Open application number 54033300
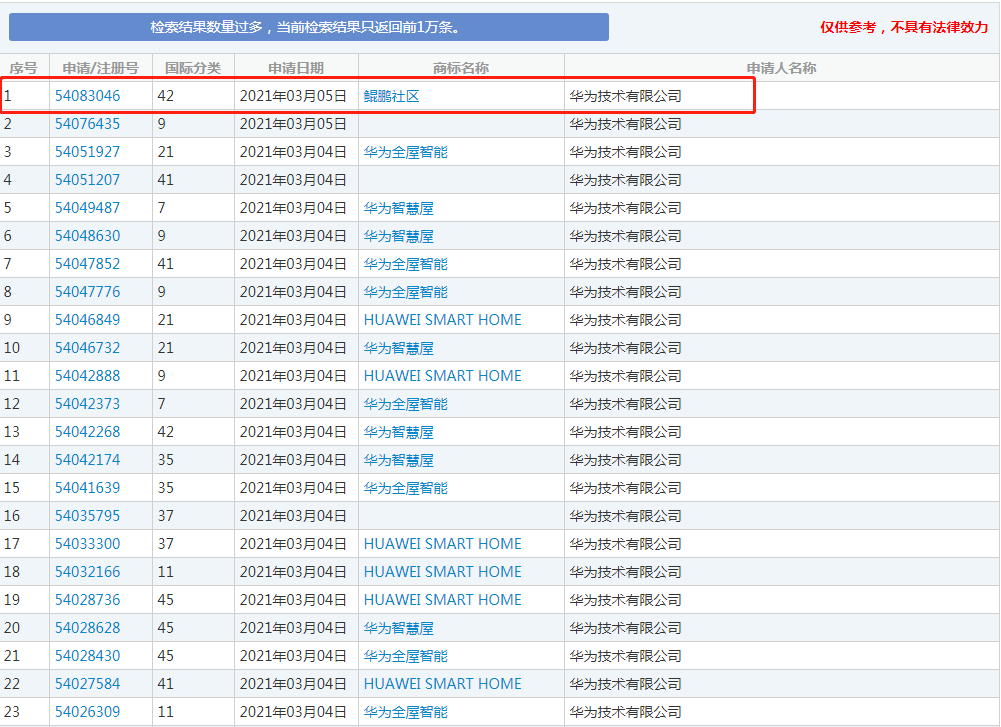Viewport: 1001px width, 727px height. tap(87, 544)
